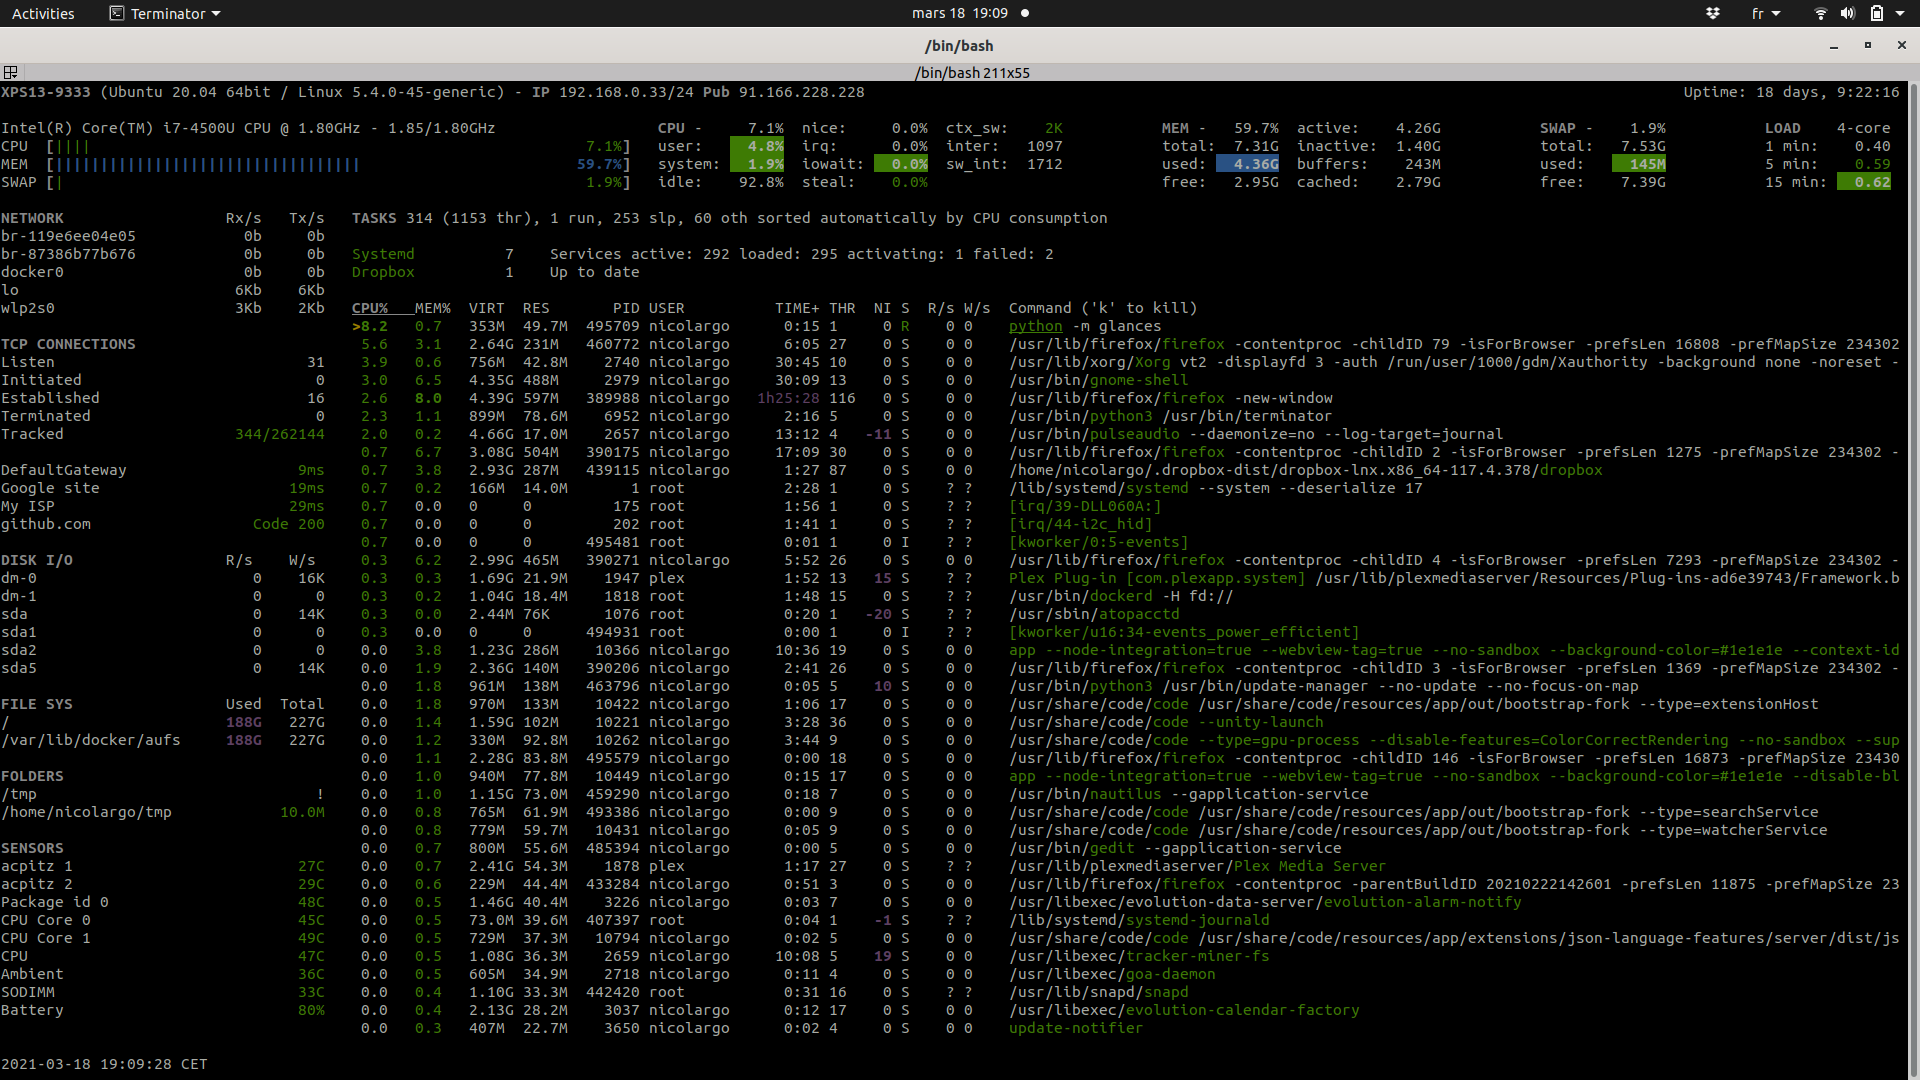
Task: Click the highlighted used memory value 4.36G
Action: coord(1246,163)
